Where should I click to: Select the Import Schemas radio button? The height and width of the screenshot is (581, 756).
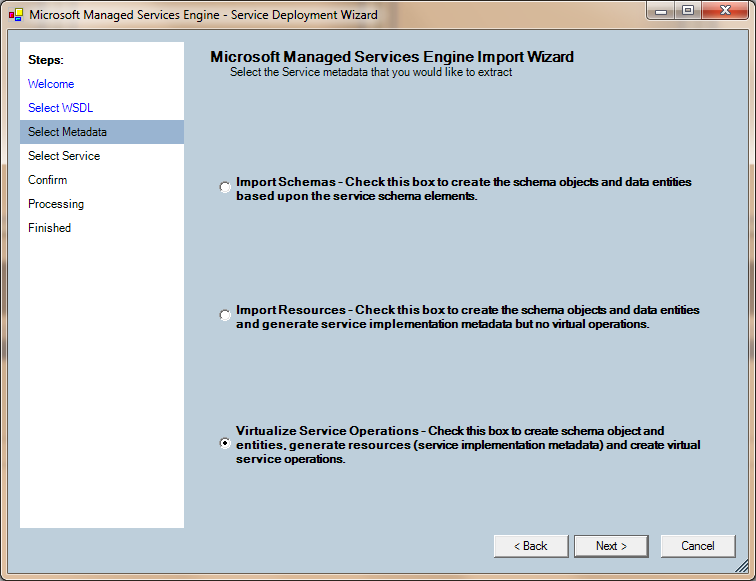coord(225,187)
